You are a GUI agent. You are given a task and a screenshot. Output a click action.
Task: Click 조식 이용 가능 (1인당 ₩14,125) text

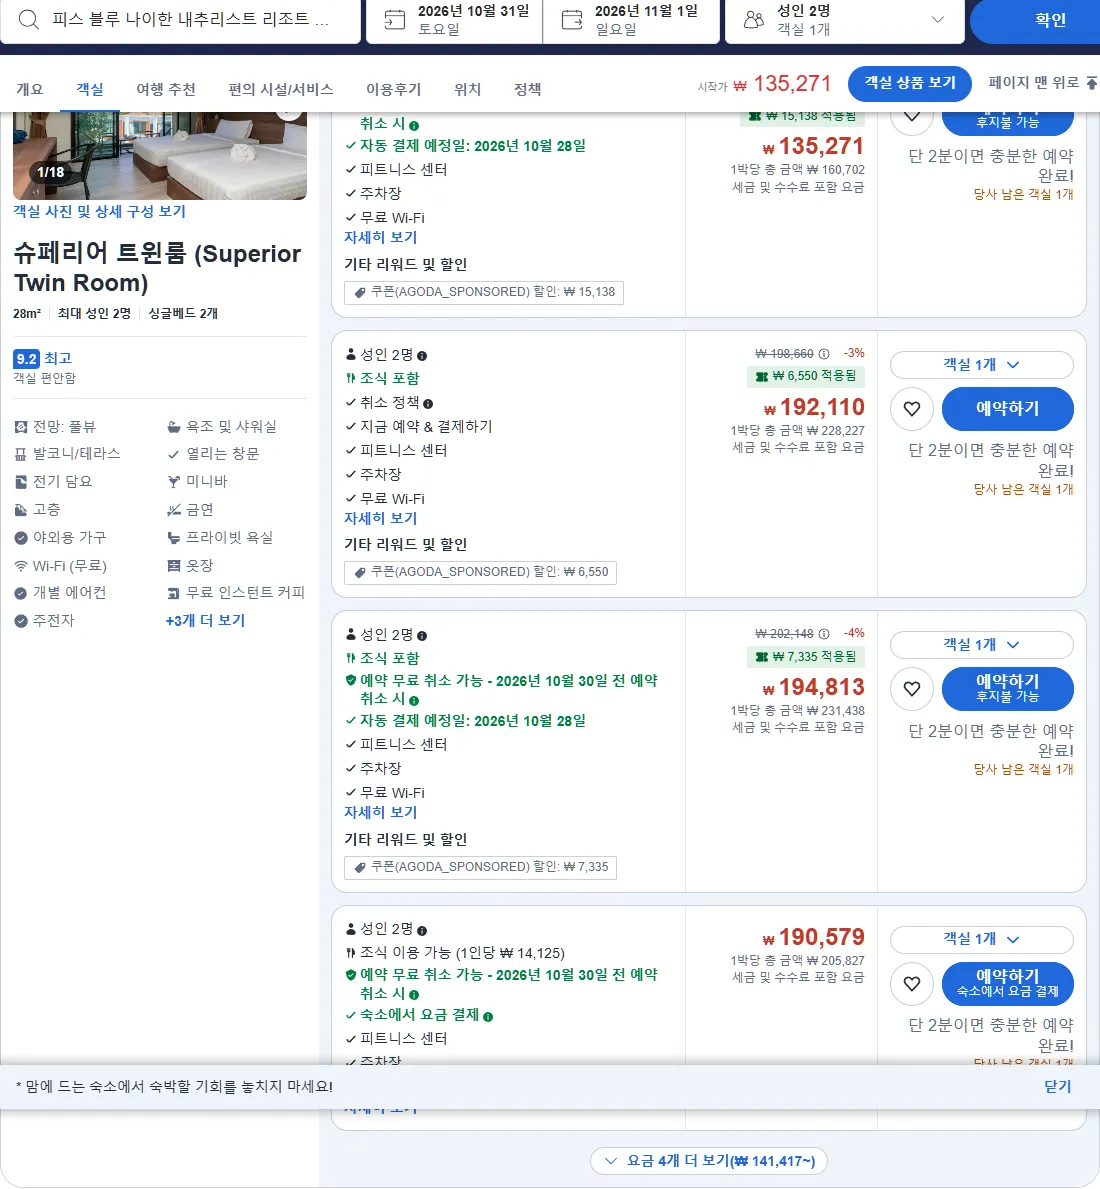click(x=462, y=953)
